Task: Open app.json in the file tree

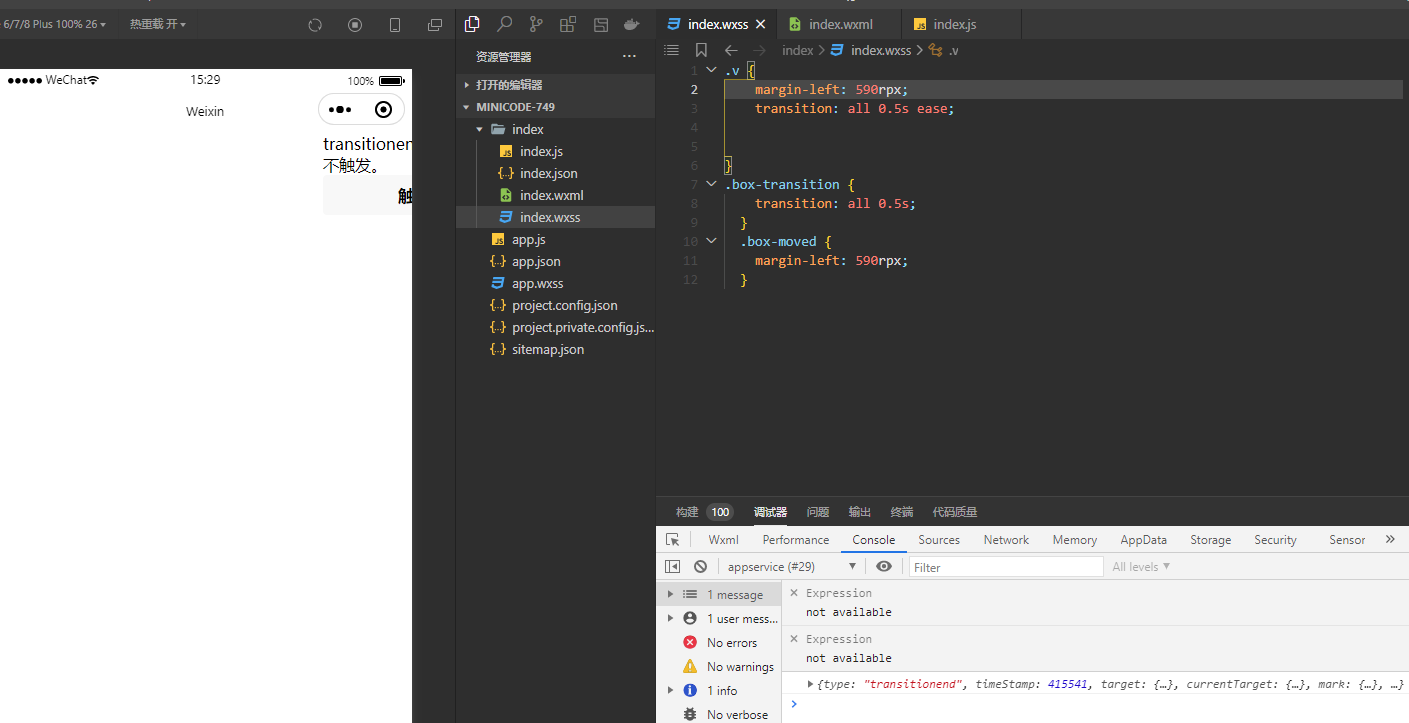Action: click(x=536, y=261)
